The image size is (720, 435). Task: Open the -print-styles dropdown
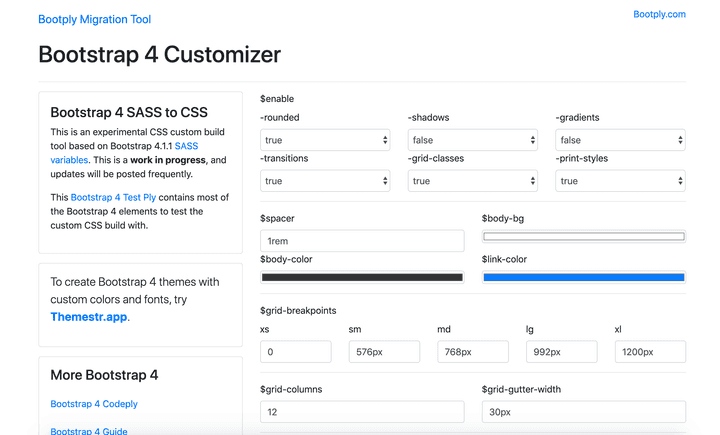620,181
